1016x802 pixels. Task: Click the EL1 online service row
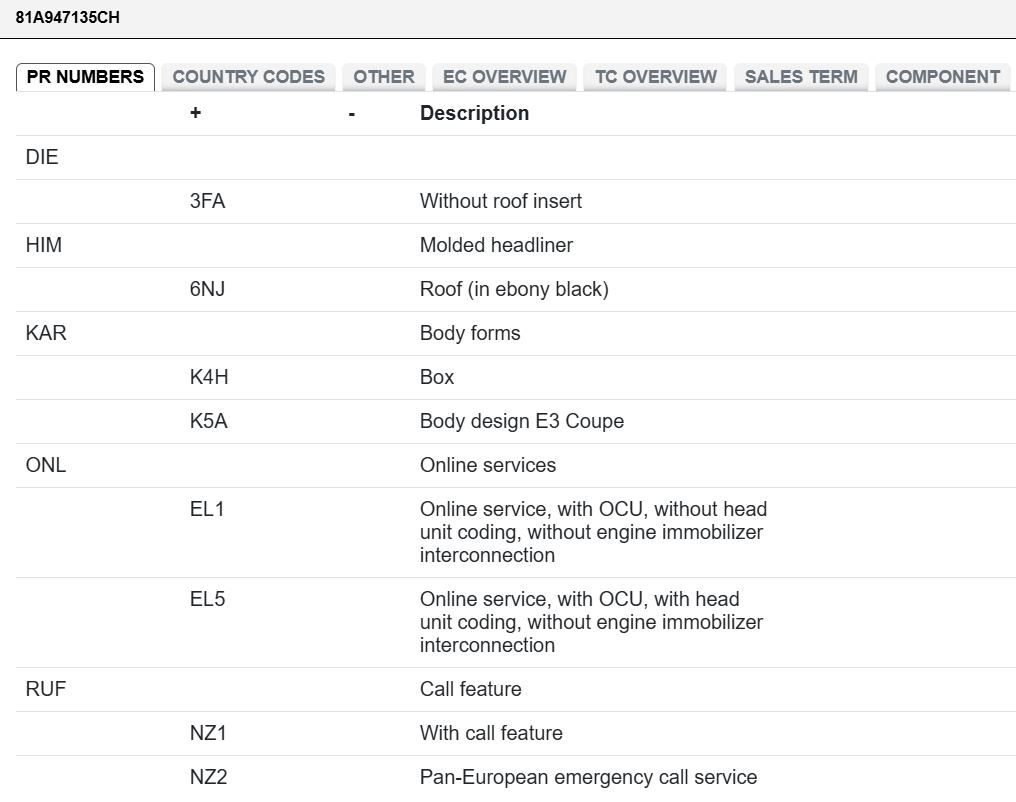(516, 533)
